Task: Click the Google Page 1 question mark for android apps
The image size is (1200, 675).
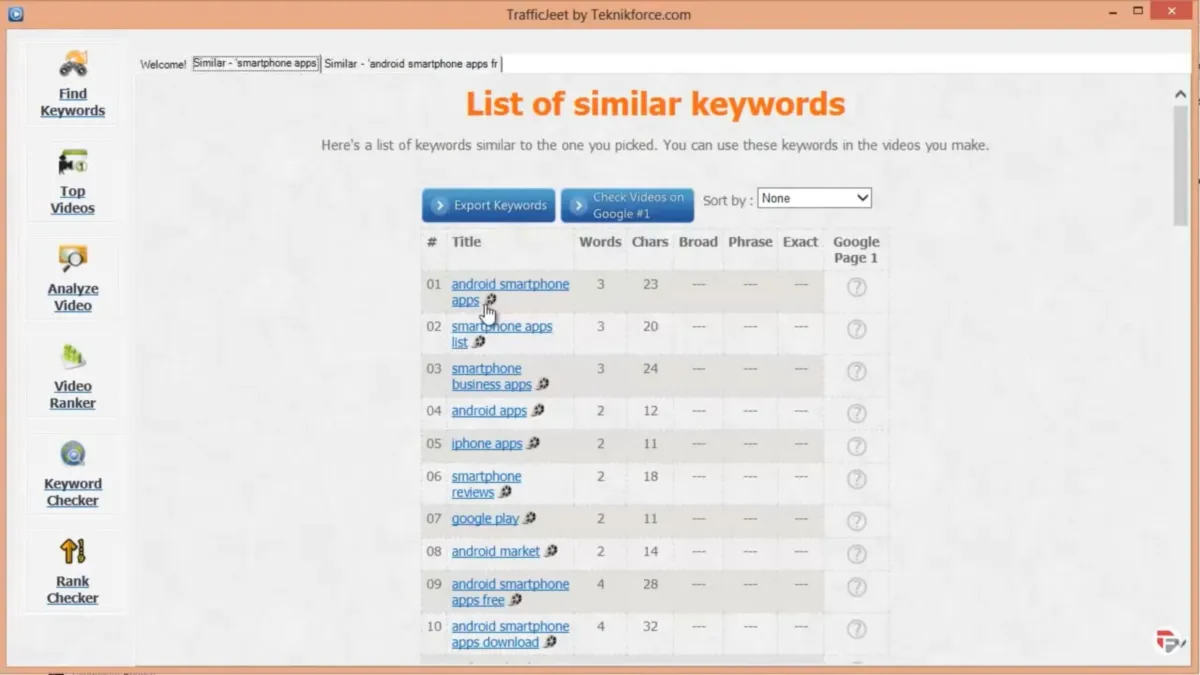Action: [856, 412]
